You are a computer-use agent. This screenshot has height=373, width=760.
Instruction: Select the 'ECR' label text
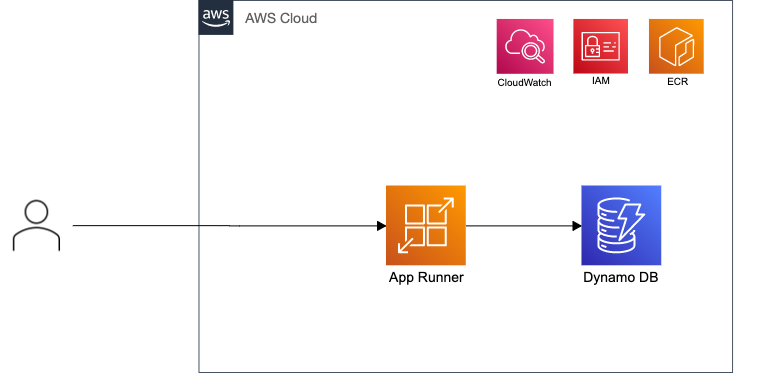pos(677,82)
